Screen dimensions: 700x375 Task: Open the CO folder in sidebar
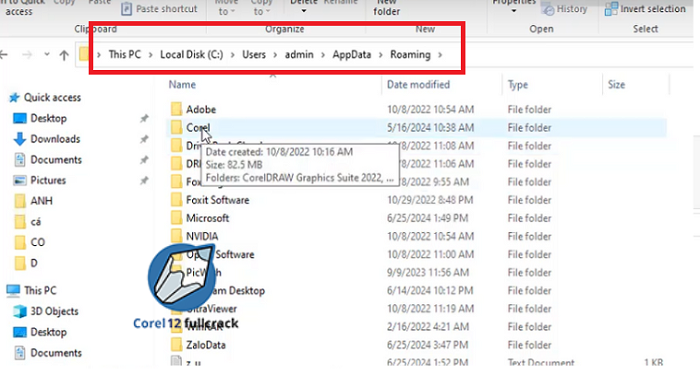(x=38, y=242)
